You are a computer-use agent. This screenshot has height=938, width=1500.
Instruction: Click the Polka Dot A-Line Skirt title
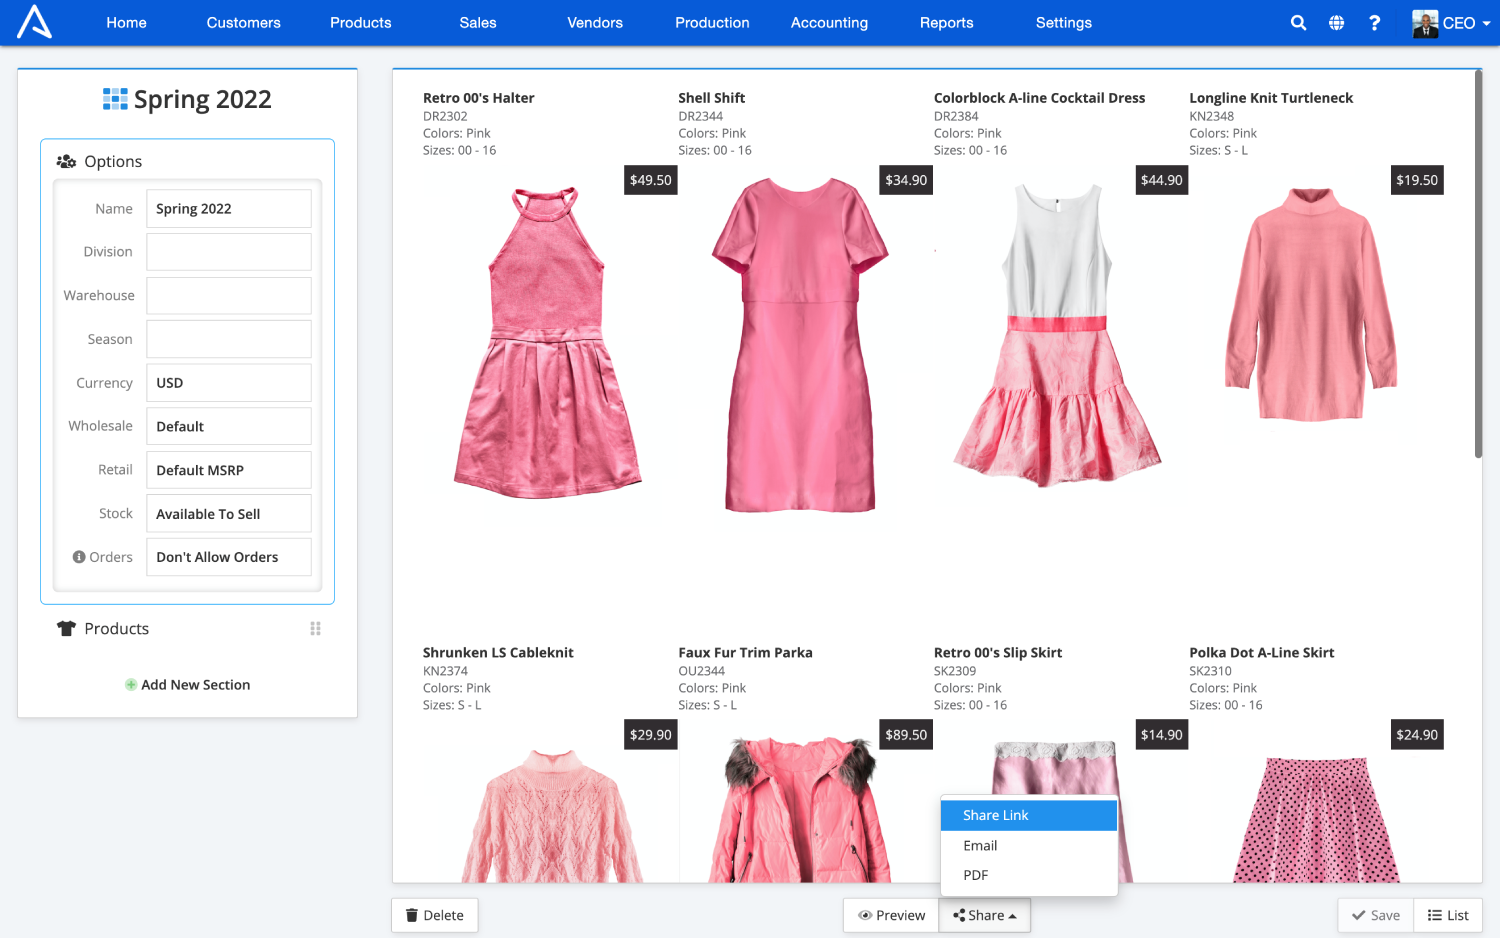1262,653
